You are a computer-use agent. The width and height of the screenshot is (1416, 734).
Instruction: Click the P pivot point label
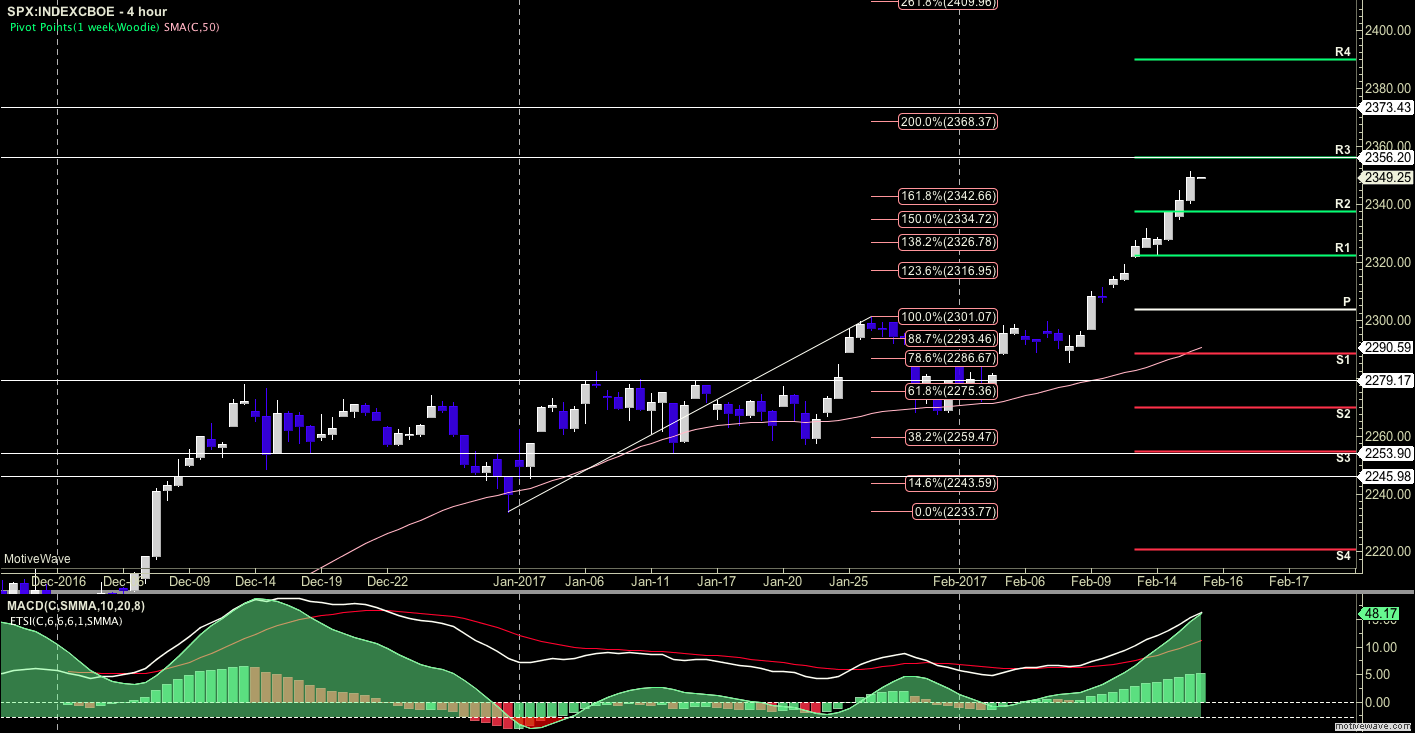pos(1347,301)
